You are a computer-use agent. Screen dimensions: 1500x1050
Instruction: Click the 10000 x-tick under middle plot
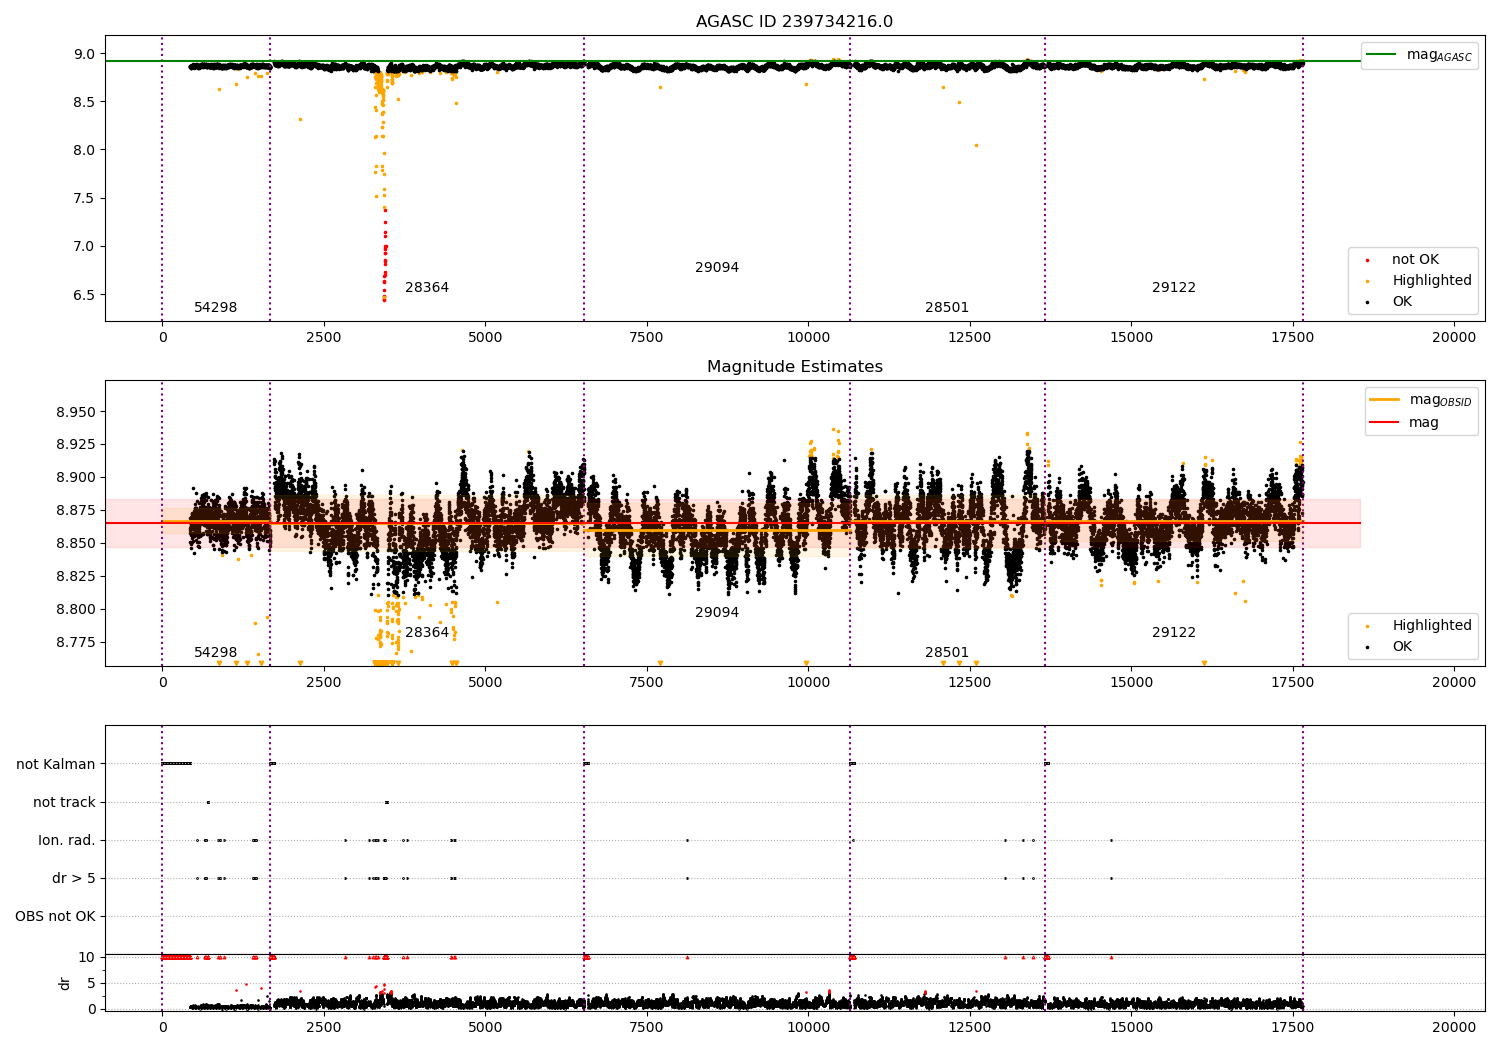pyautogui.click(x=808, y=683)
